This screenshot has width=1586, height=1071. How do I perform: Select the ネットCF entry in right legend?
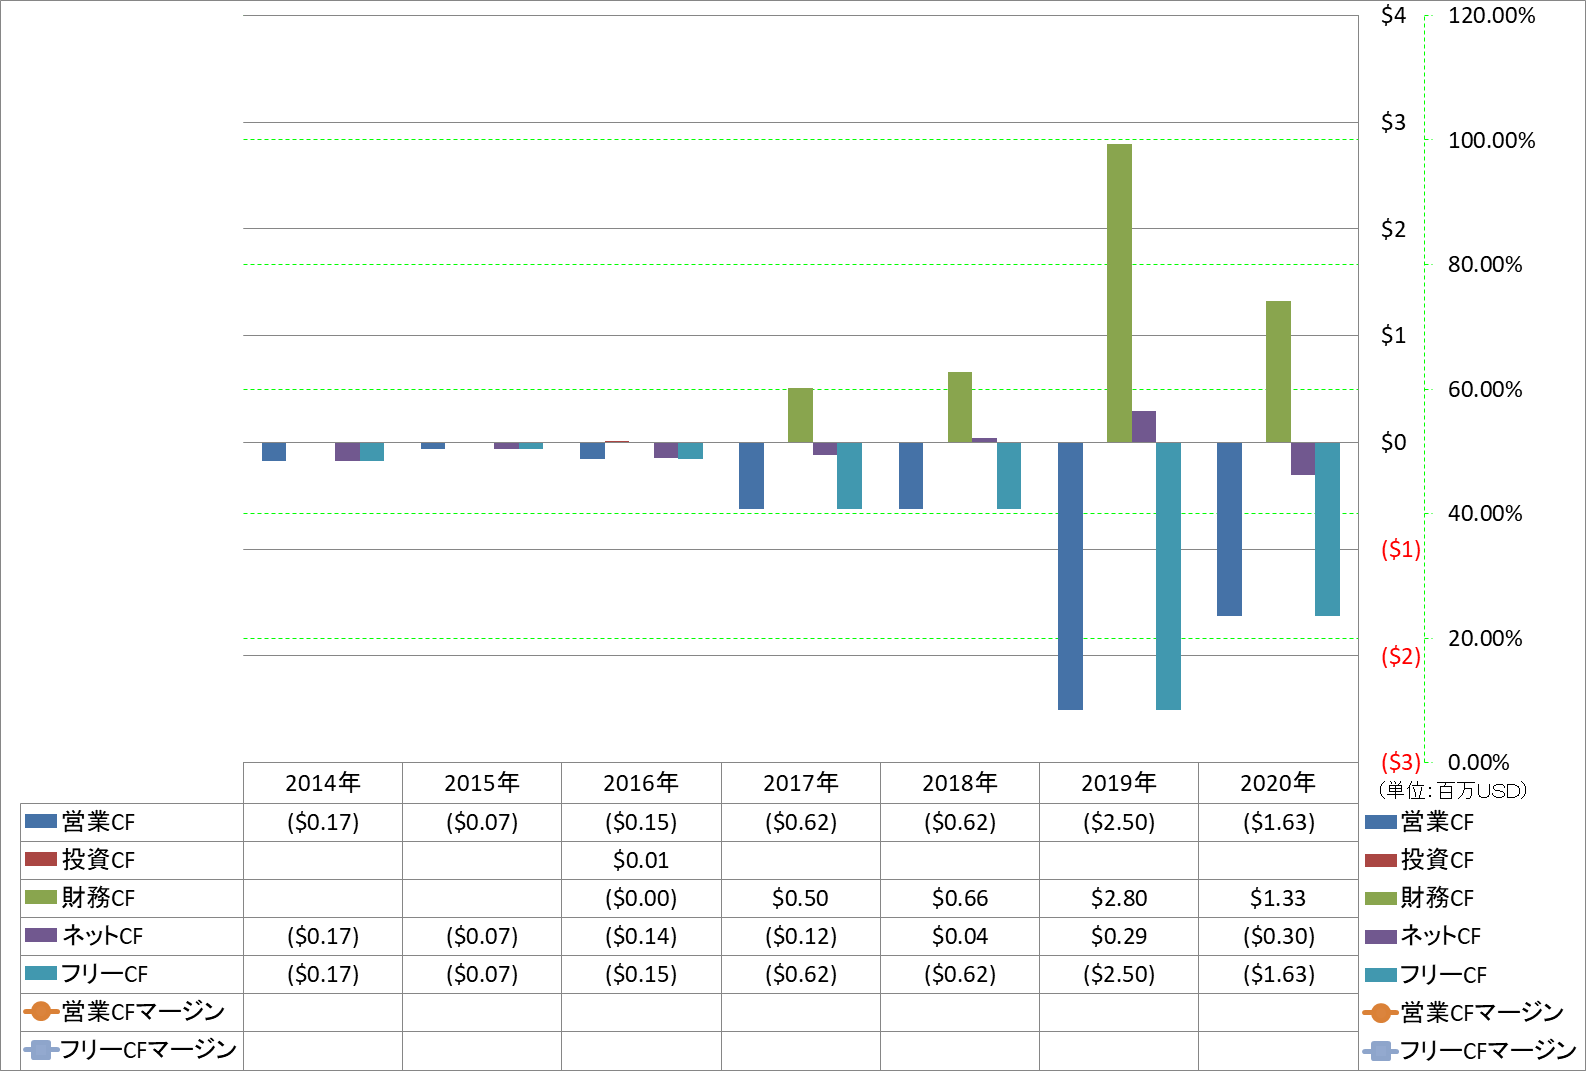(x=1423, y=936)
